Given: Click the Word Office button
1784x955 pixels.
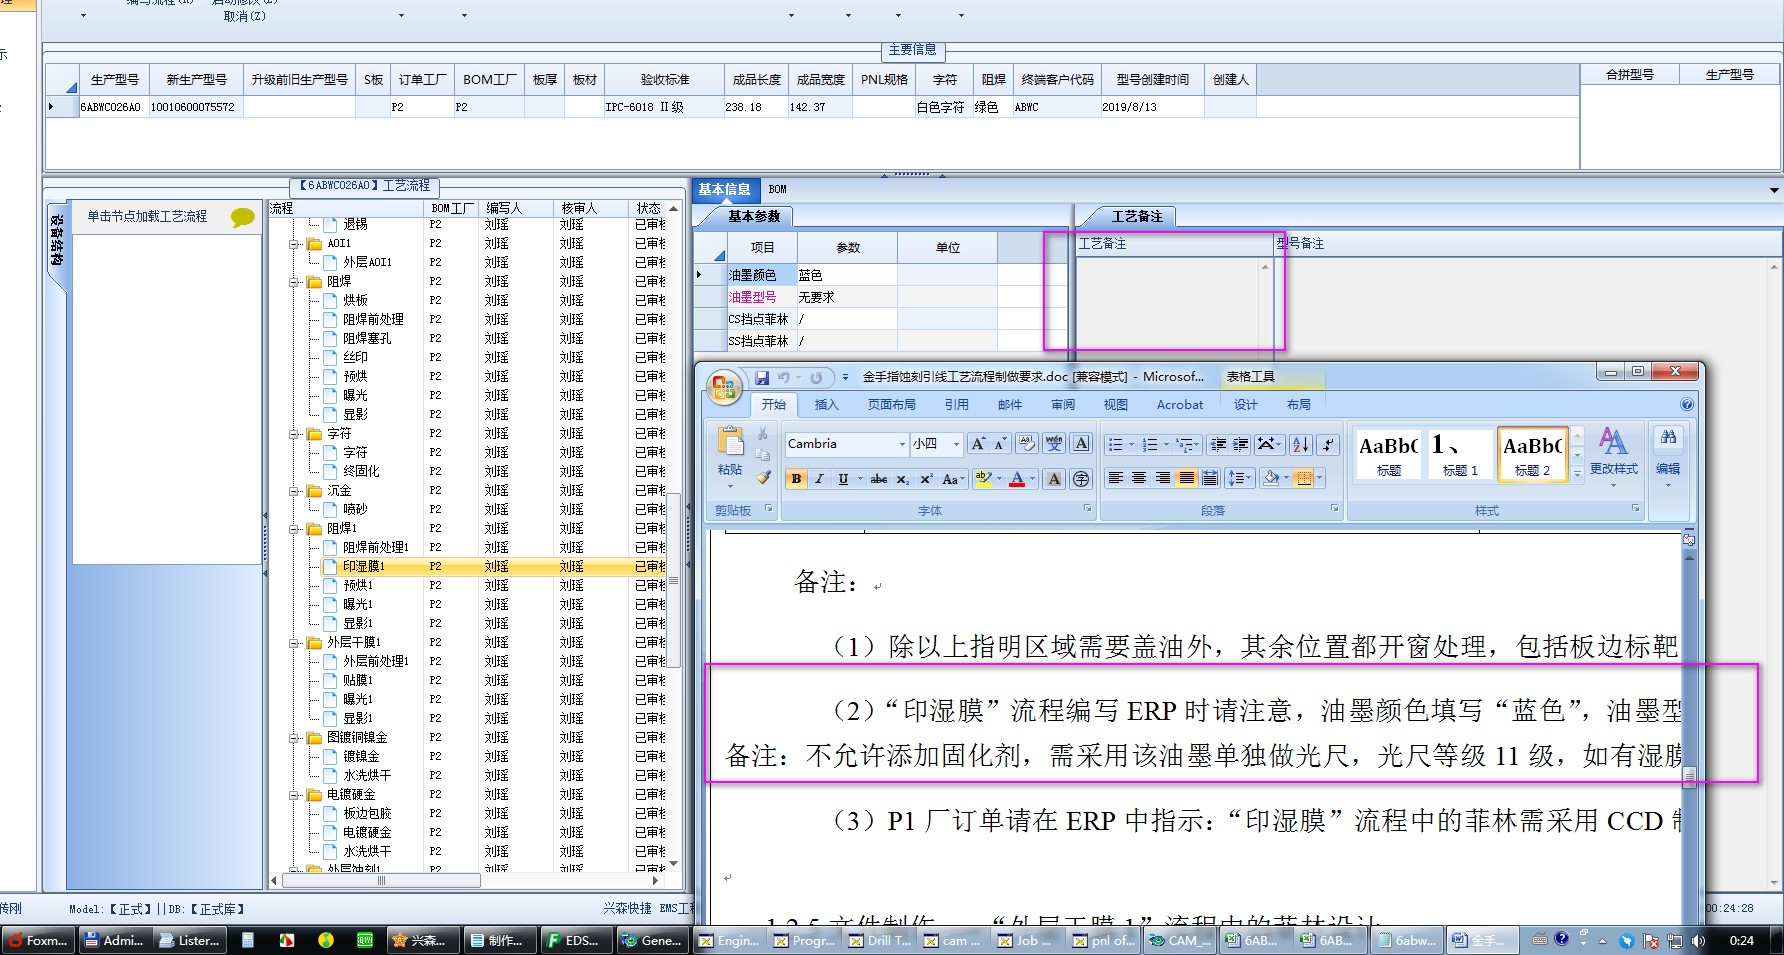Looking at the screenshot, I should click(x=724, y=387).
